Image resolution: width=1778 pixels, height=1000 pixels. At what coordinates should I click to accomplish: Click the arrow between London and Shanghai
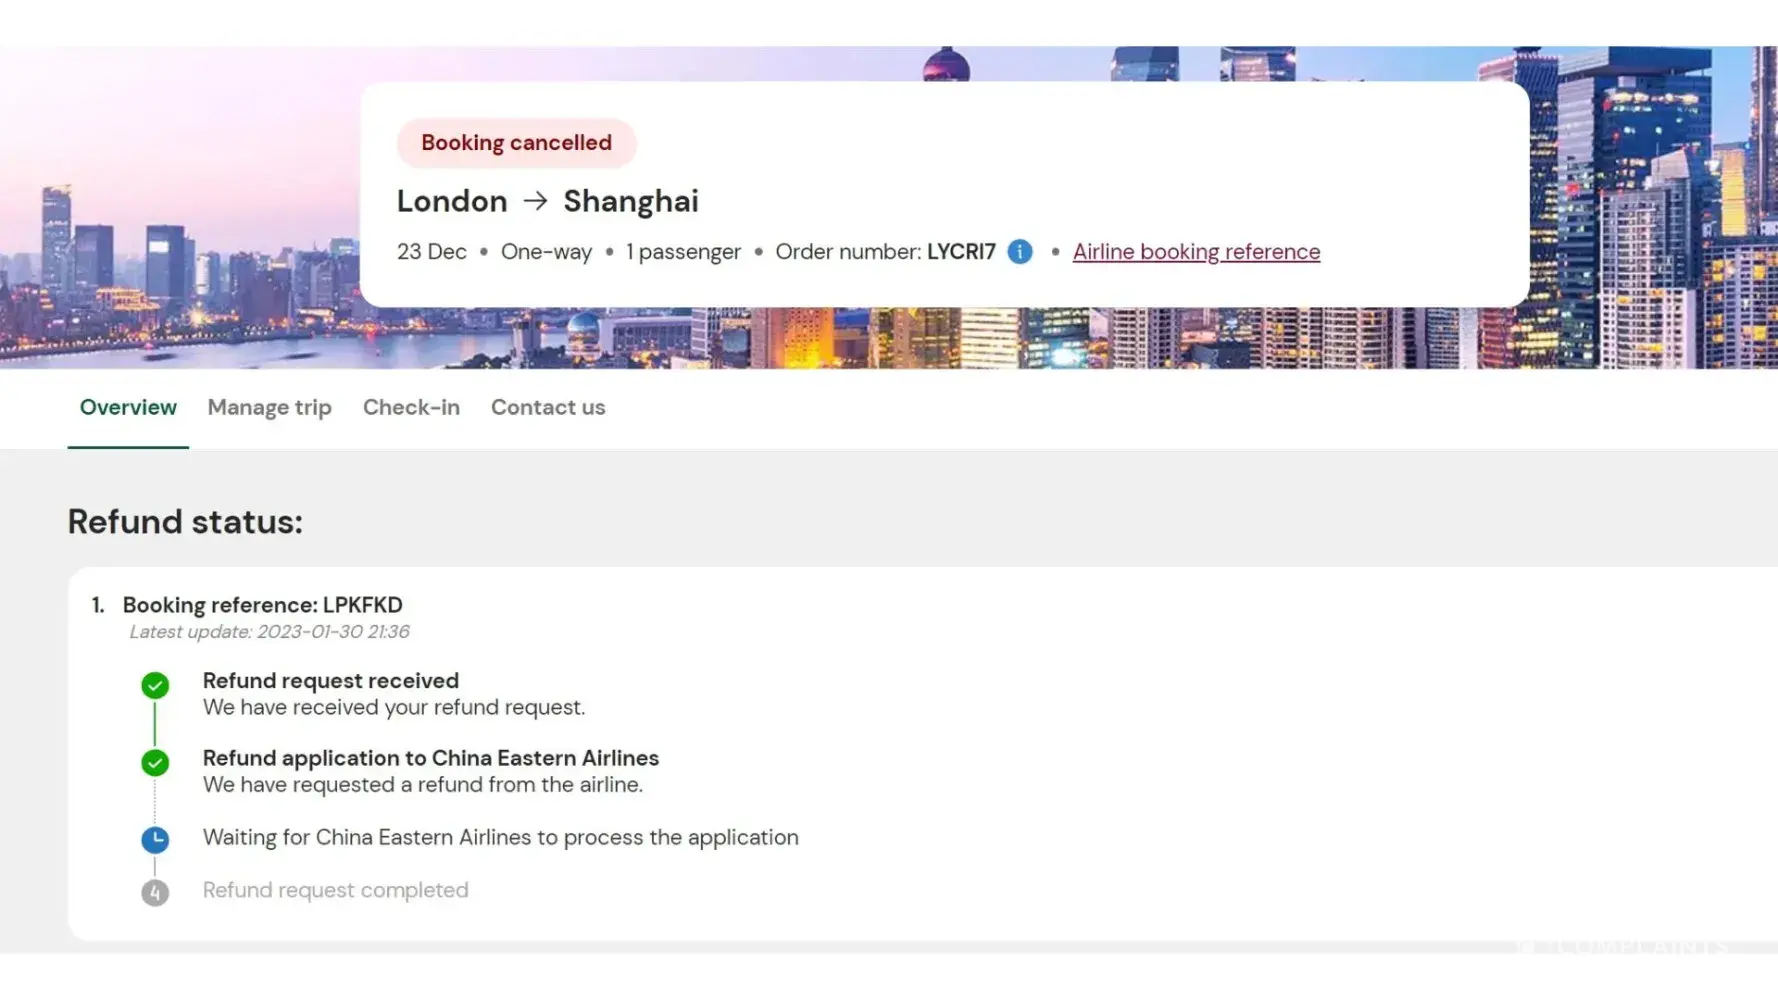535,201
